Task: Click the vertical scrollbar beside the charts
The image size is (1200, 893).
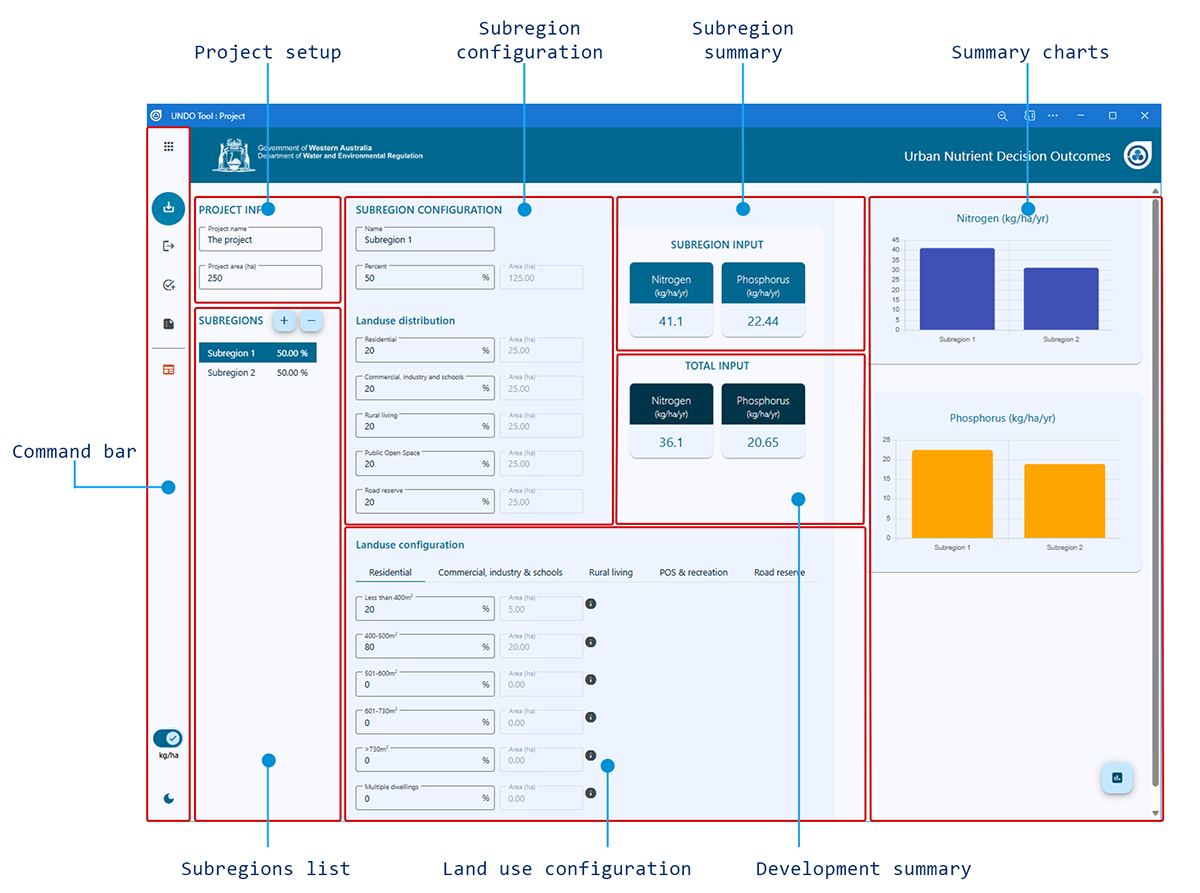Action: [1156, 492]
